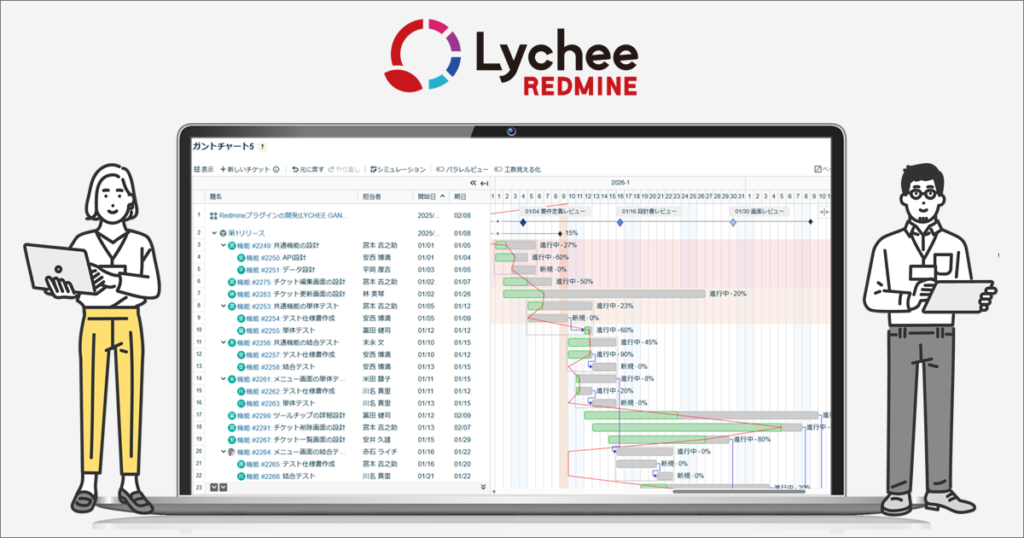Create a ticket with 新しいチケット

(245, 169)
